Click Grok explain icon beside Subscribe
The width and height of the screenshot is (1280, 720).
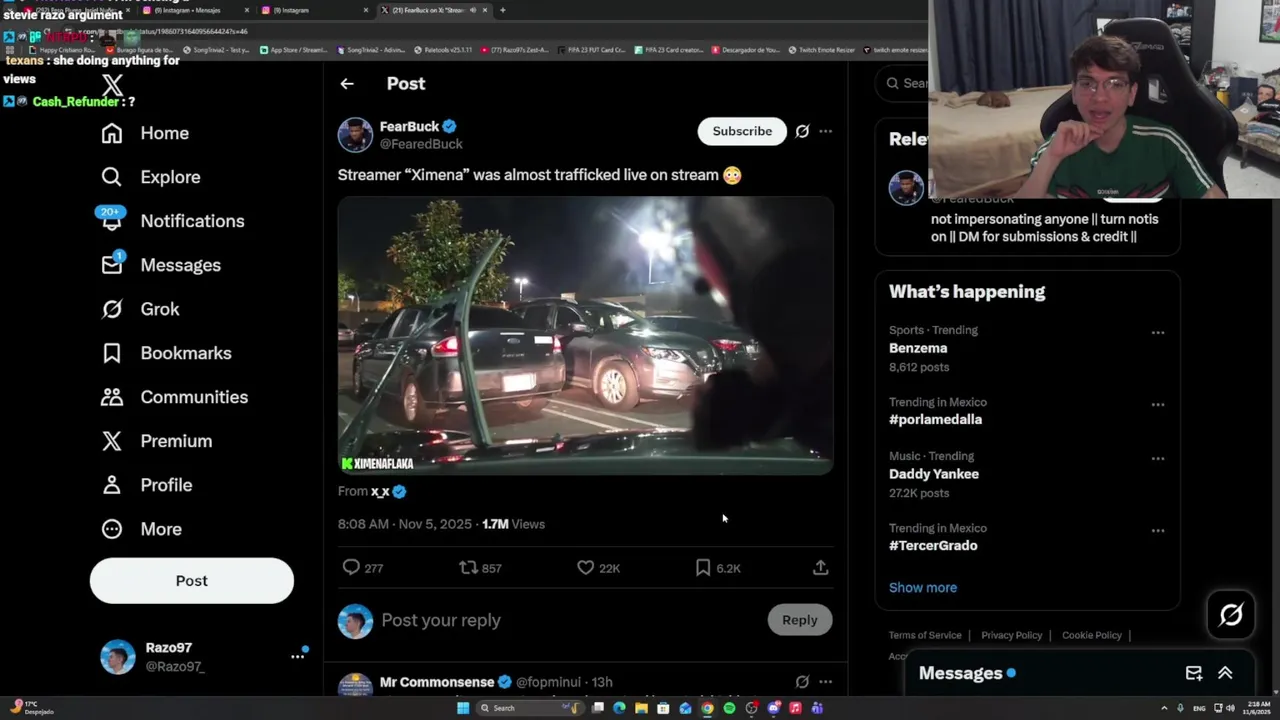(x=802, y=131)
